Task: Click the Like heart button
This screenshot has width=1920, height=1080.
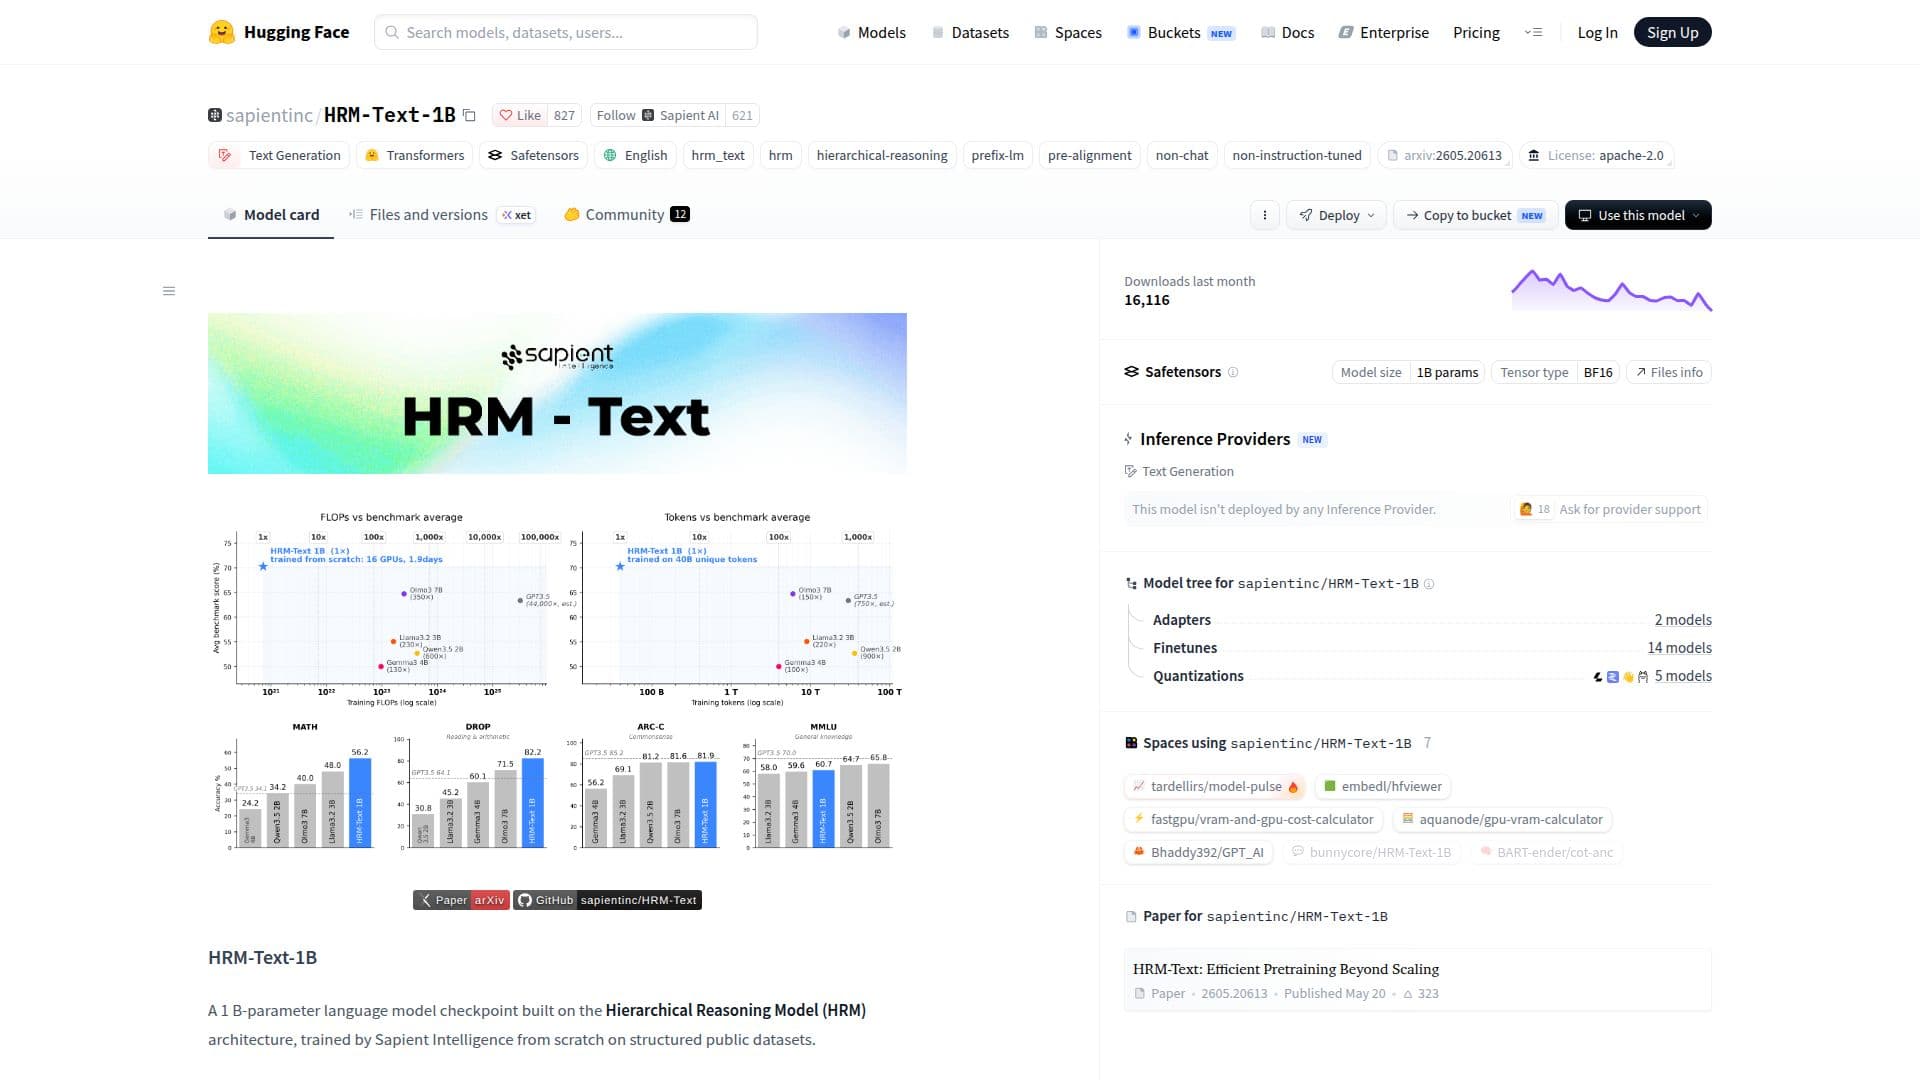Action: 520,115
